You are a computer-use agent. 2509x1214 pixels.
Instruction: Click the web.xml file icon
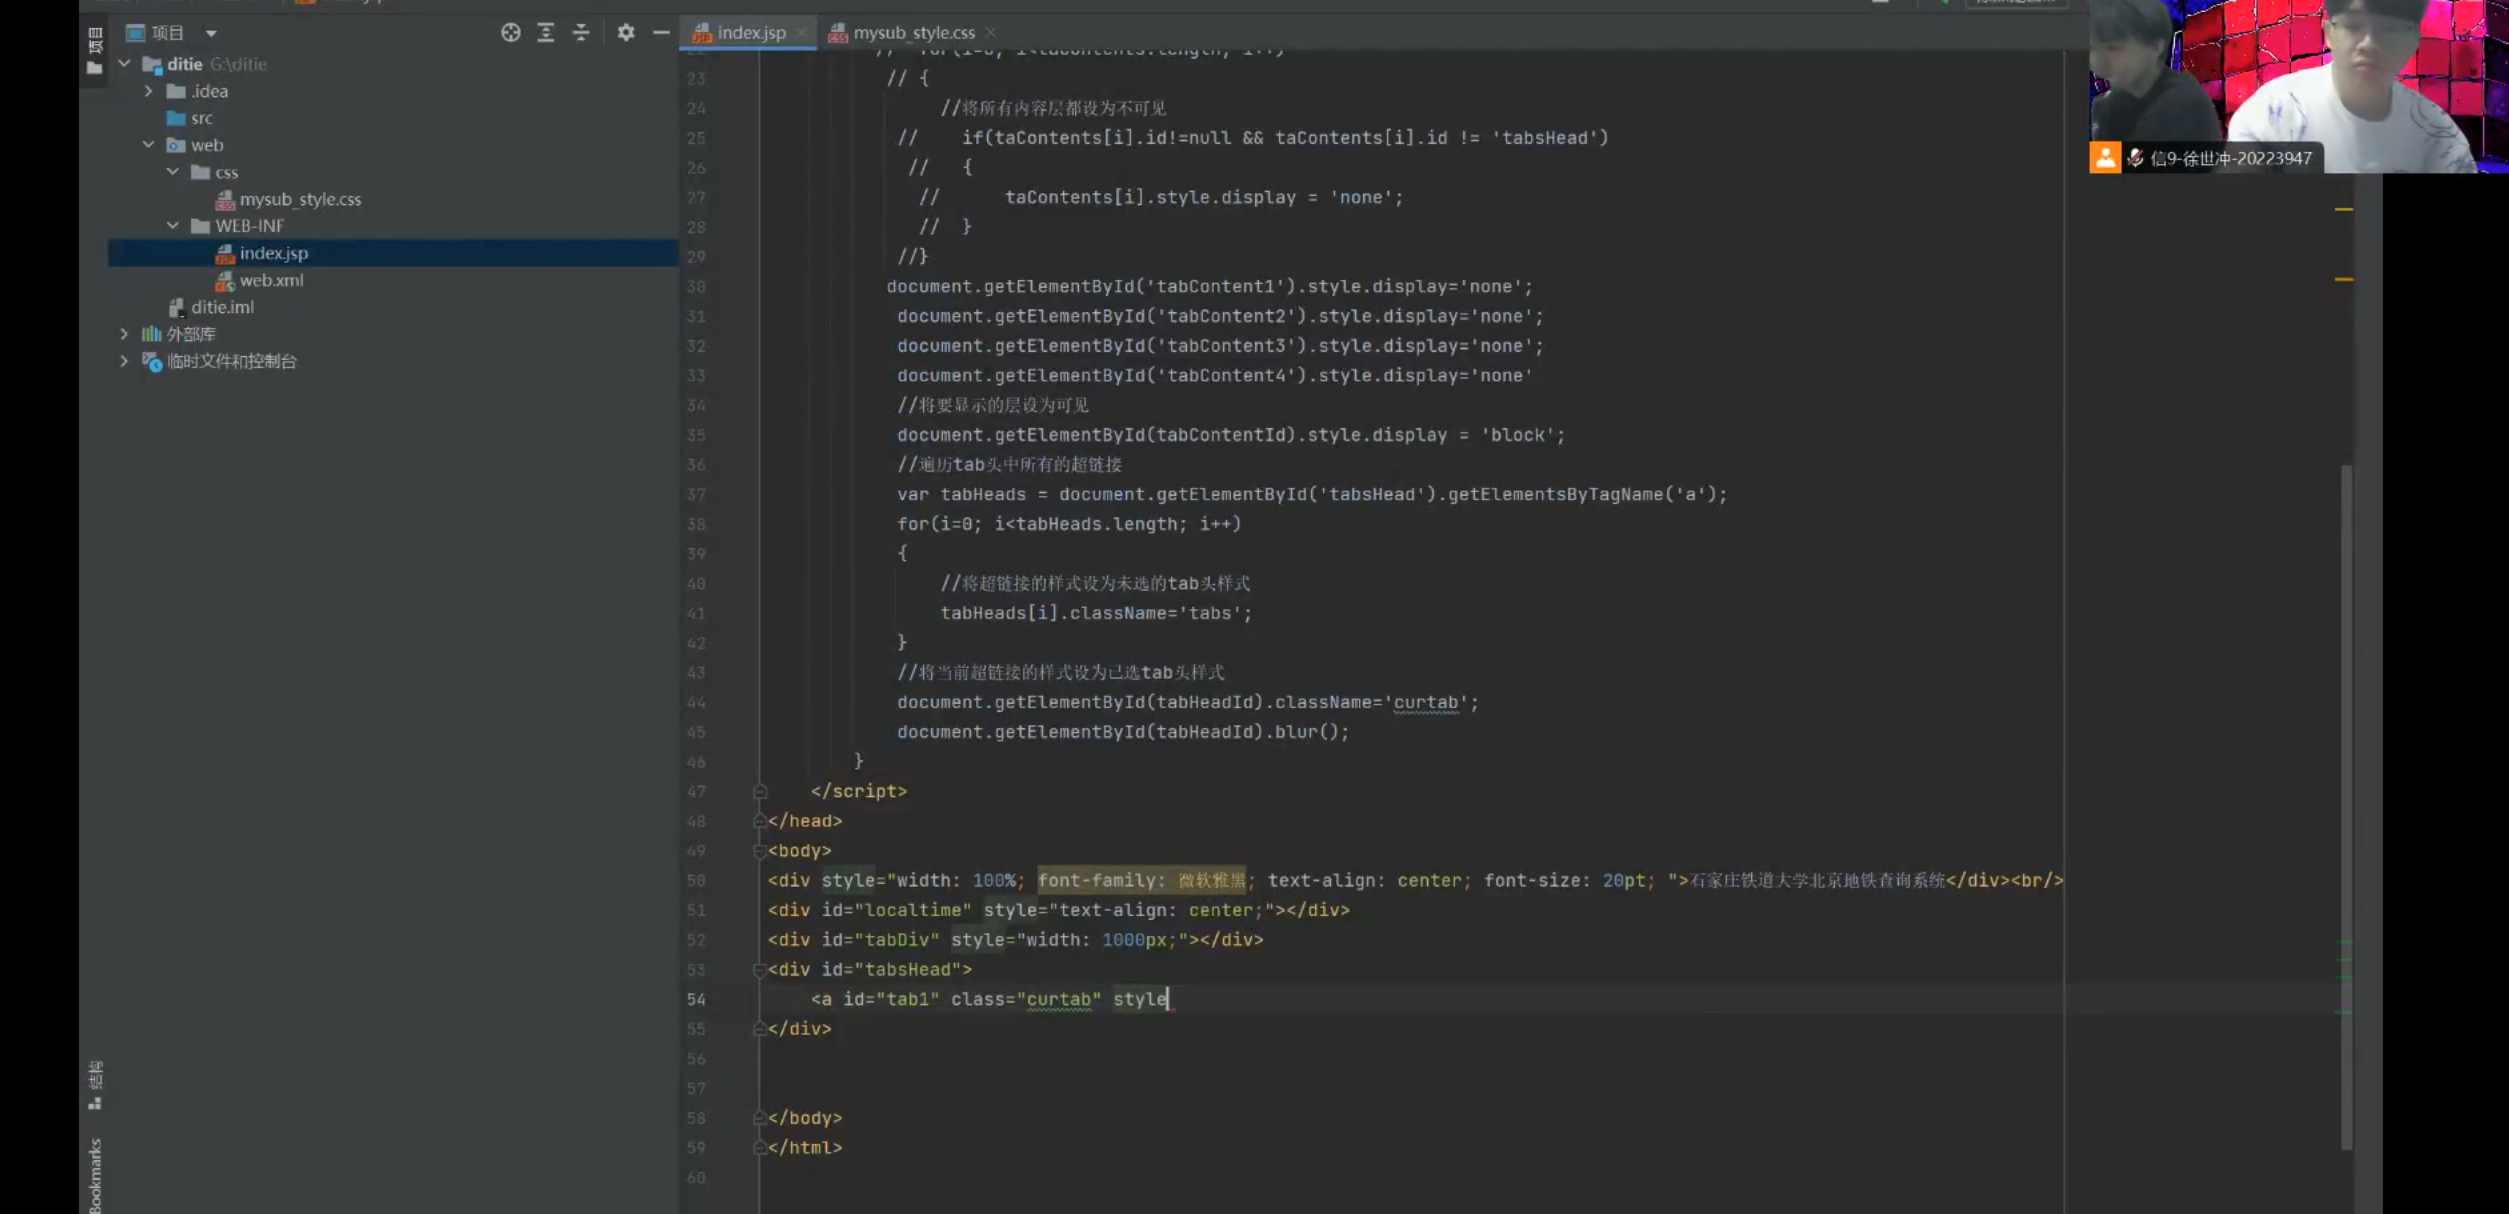click(x=225, y=281)
